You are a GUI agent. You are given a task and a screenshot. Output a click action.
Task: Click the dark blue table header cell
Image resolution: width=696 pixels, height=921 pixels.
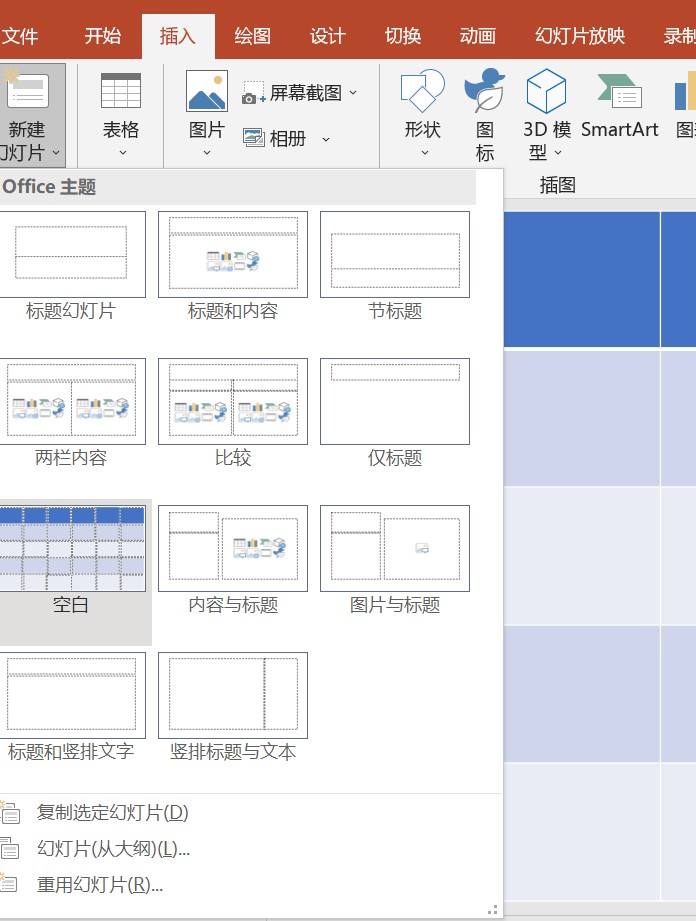[581, 280]
